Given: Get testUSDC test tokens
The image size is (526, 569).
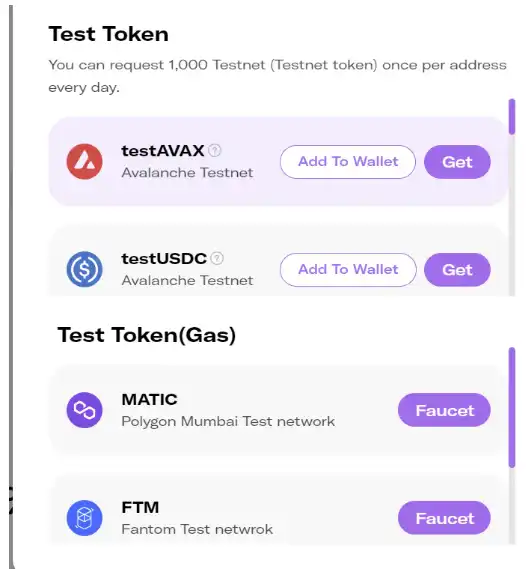Looking at the screenshot, I should (x=457, y=270).
